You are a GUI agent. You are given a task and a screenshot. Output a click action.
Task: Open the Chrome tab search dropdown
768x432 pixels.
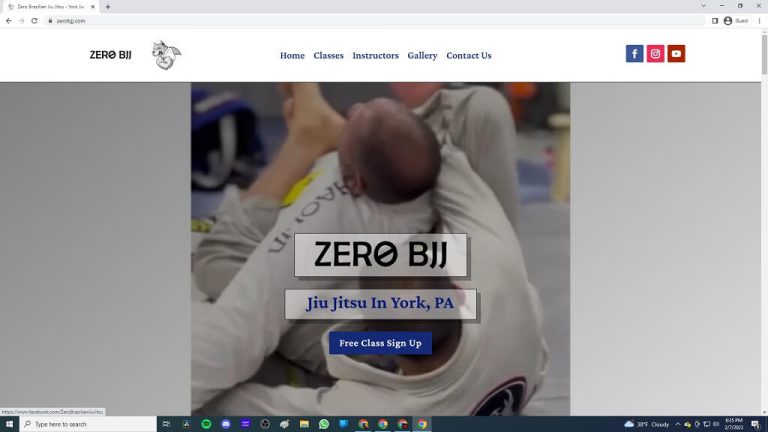(703, 6)
